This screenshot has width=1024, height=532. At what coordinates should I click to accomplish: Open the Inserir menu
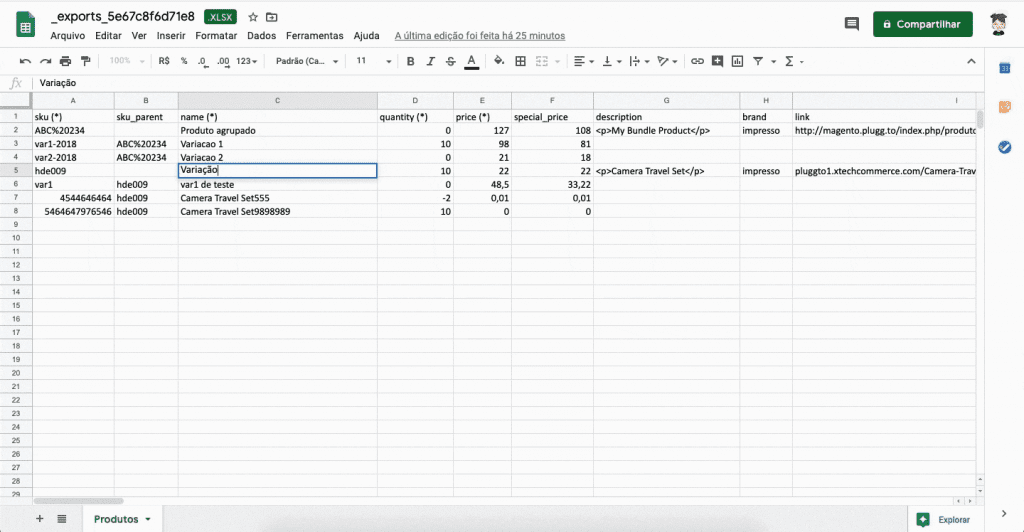(x=171, y=36)
